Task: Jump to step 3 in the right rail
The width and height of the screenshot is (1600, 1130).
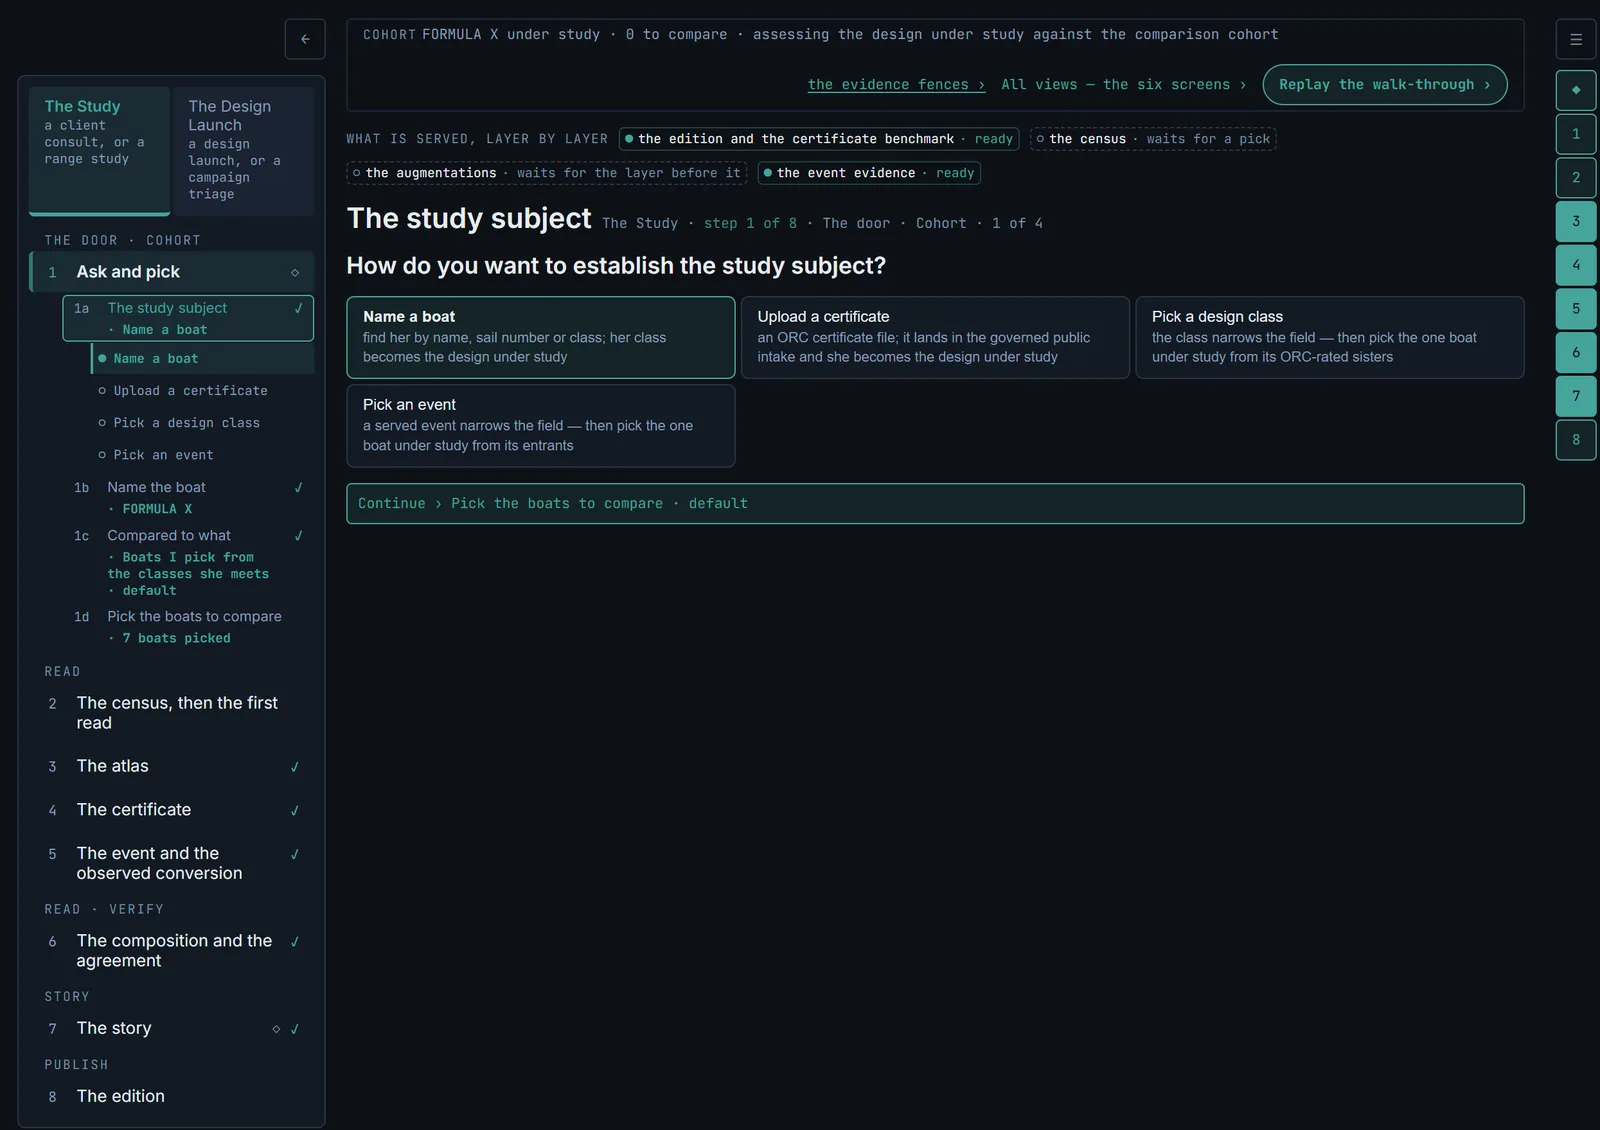Action: pyautogui.click(x=1576, y=221)
